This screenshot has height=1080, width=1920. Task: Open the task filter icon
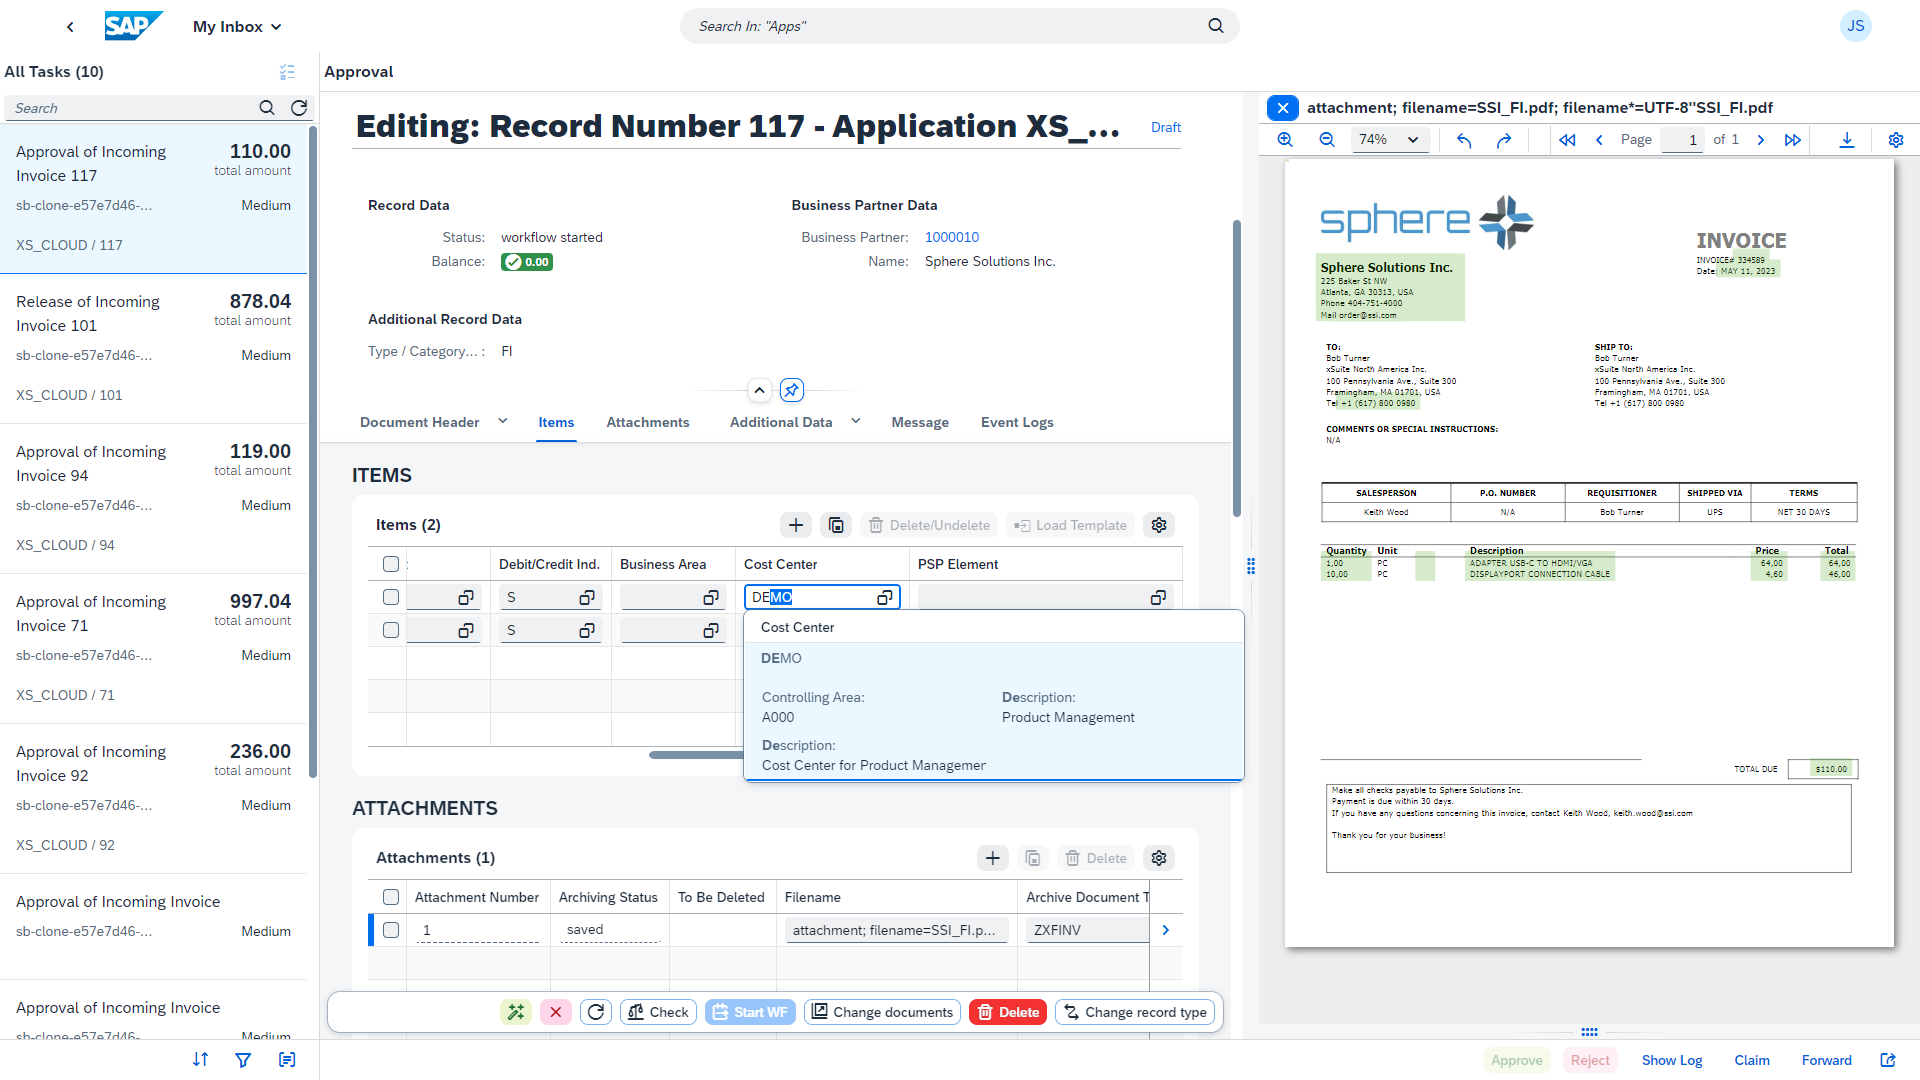(x=243, y=1060)
